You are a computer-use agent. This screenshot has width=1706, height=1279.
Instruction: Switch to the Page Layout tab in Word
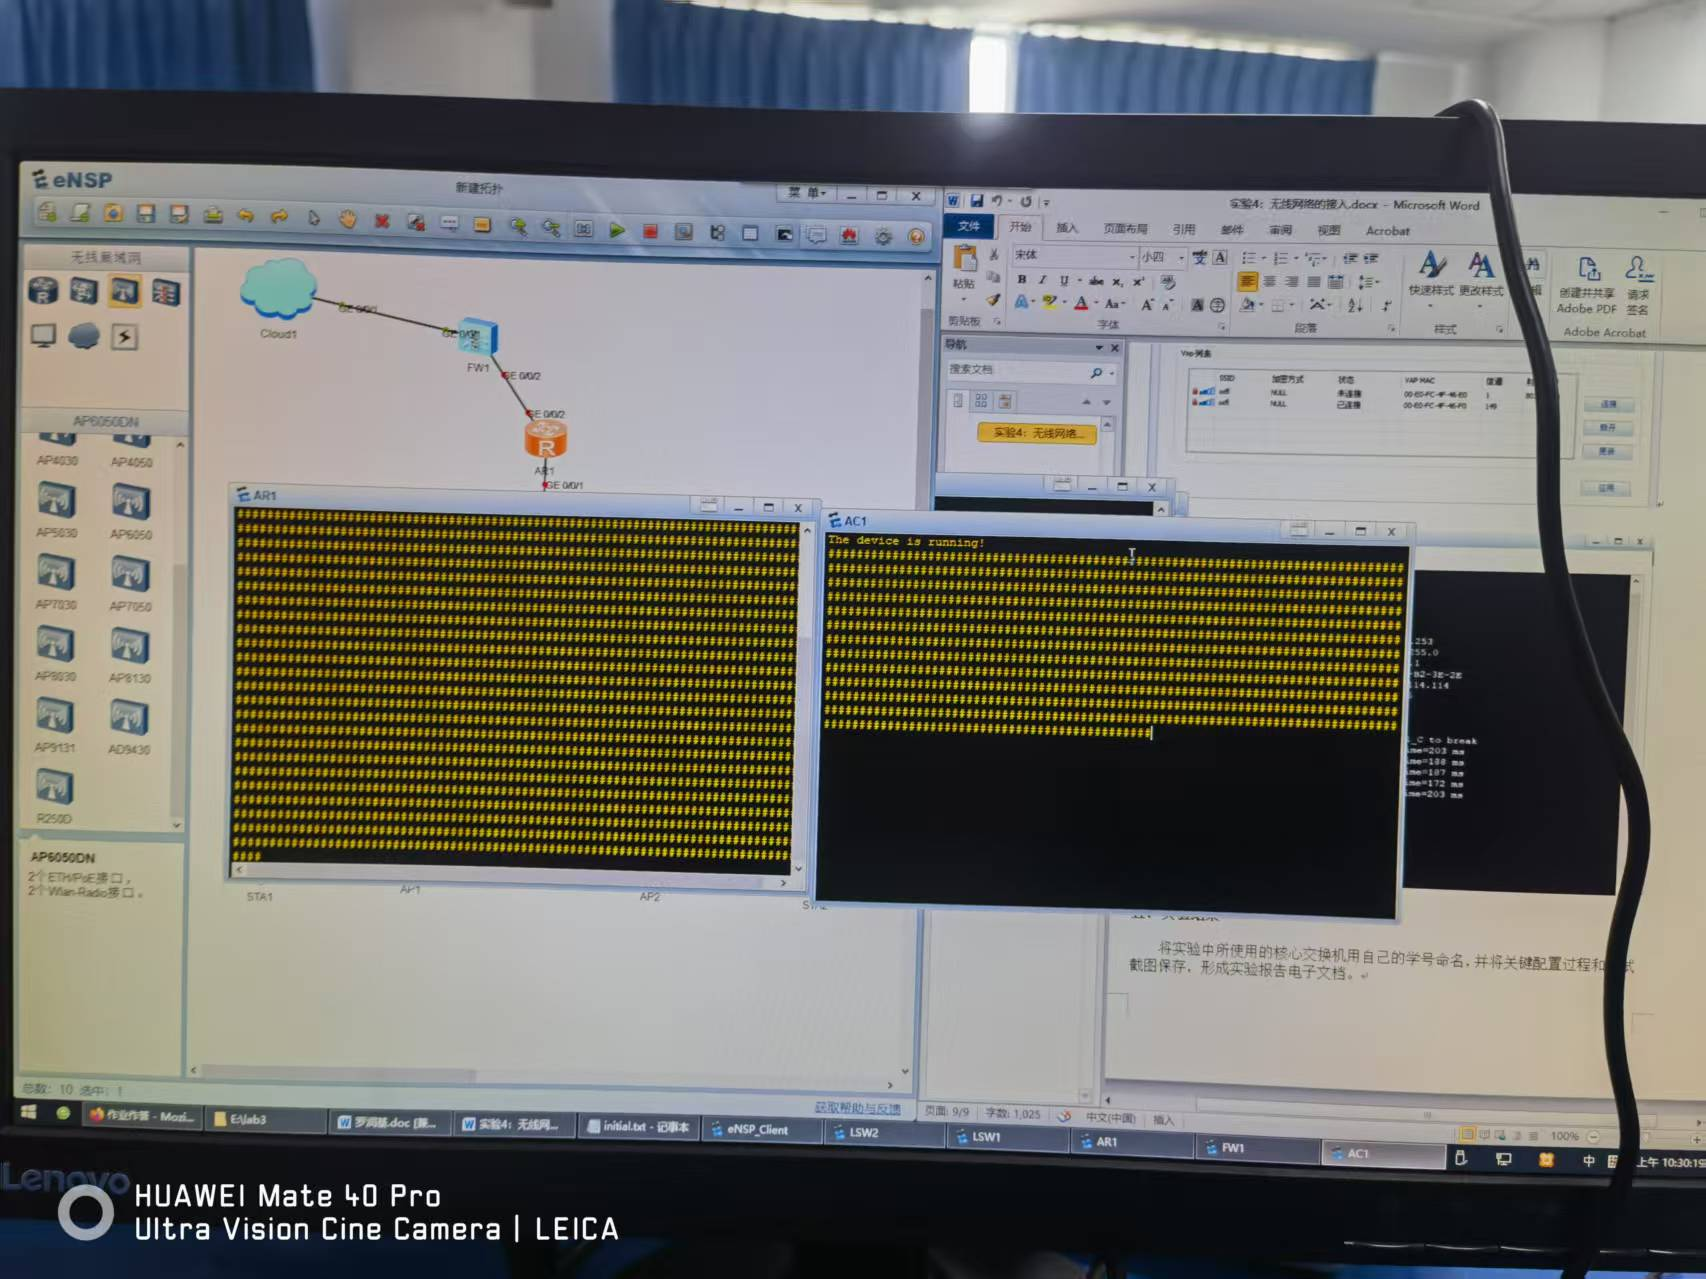point(1125,229)
